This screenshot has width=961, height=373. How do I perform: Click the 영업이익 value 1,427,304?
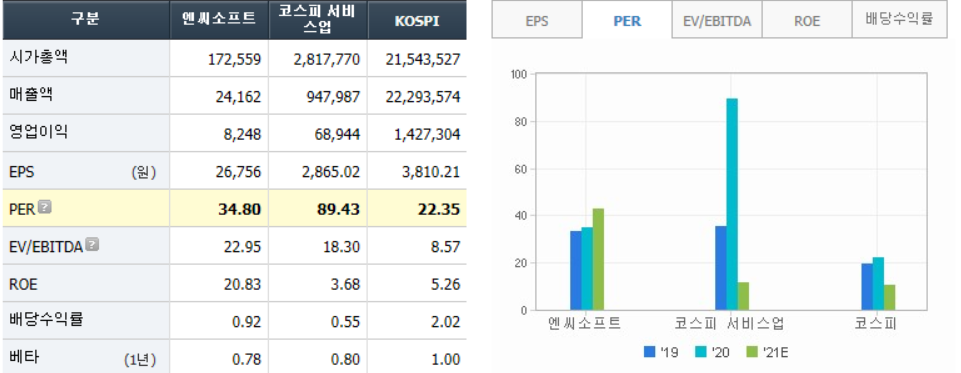[x=428, y=135]
